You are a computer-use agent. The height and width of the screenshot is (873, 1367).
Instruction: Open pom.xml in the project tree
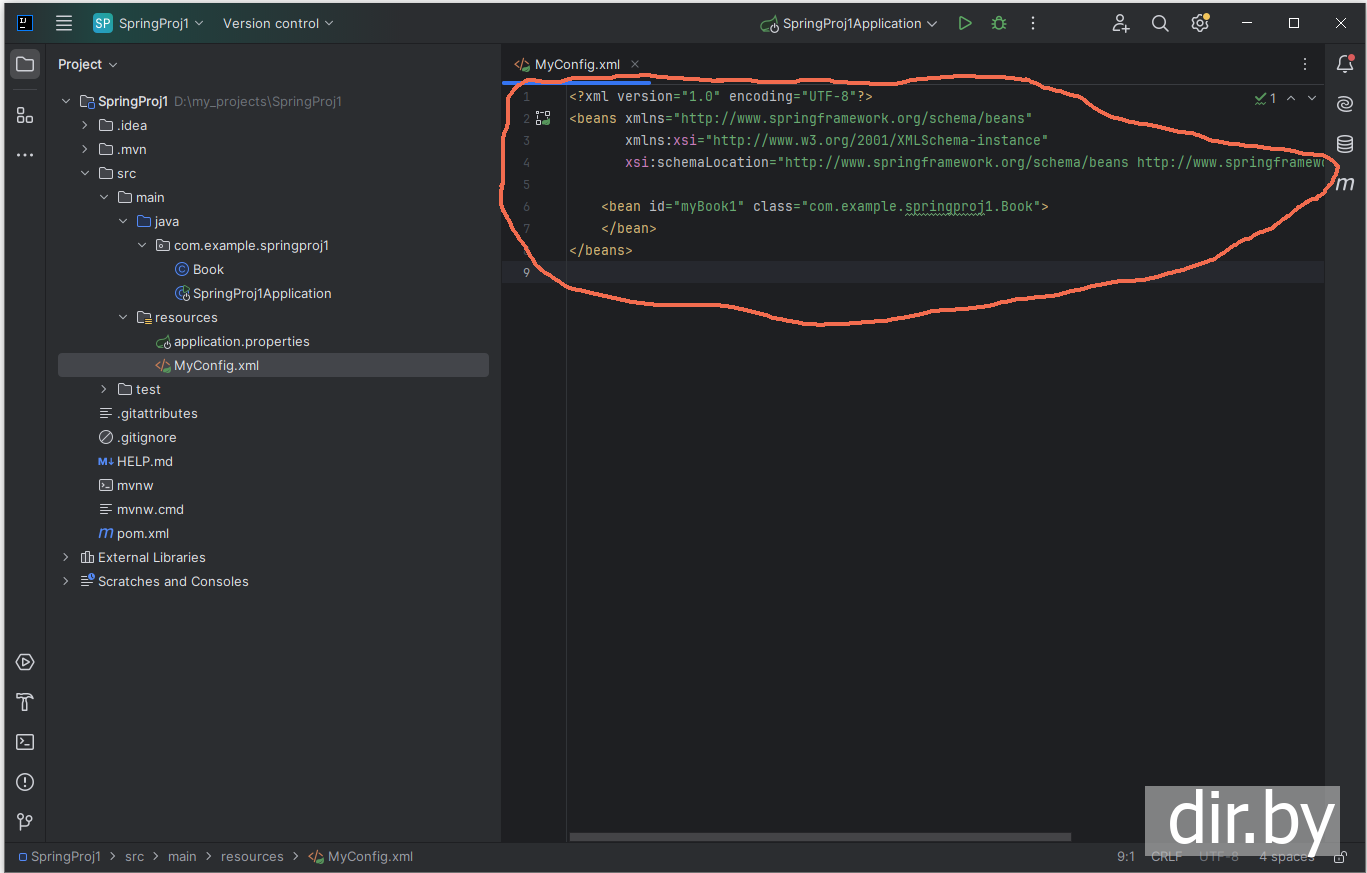142,533
